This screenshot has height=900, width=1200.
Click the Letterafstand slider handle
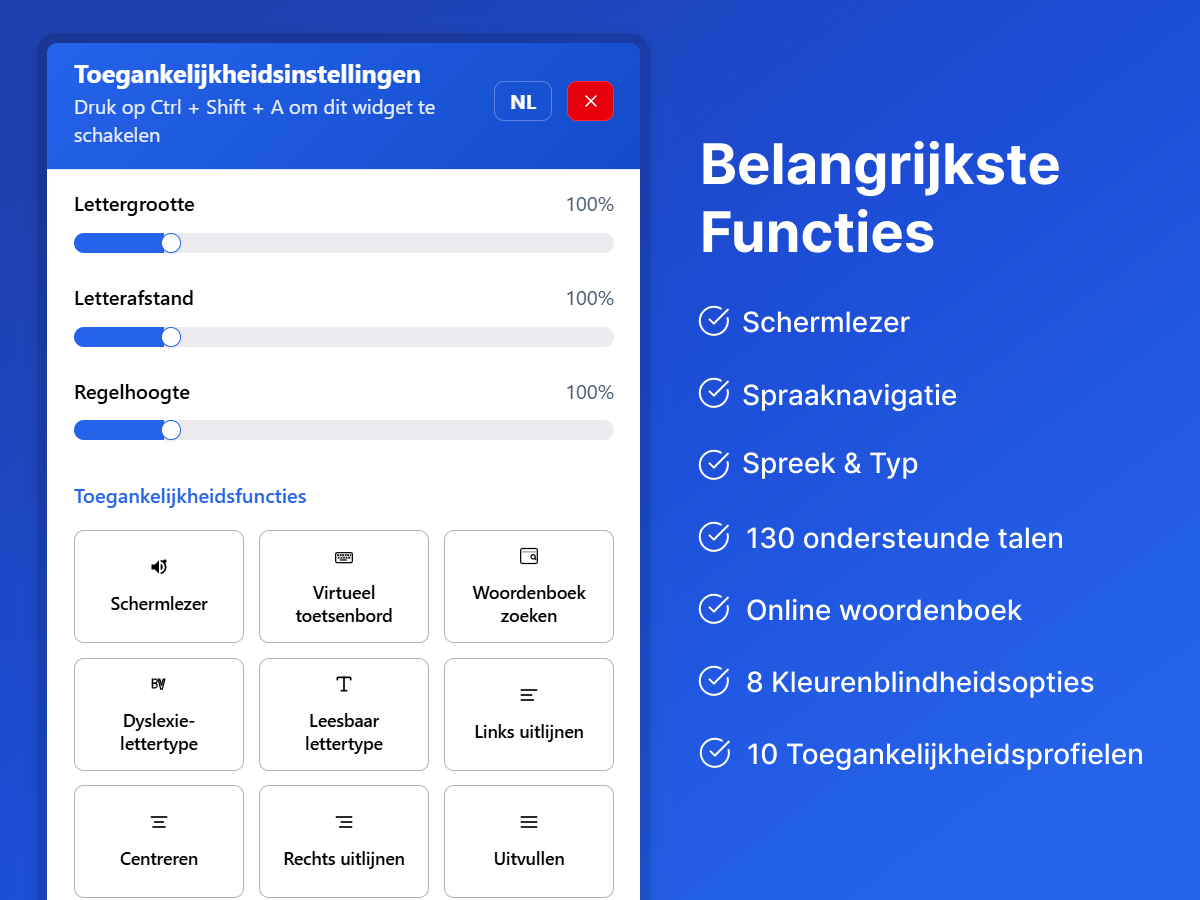tap(171, 337)
